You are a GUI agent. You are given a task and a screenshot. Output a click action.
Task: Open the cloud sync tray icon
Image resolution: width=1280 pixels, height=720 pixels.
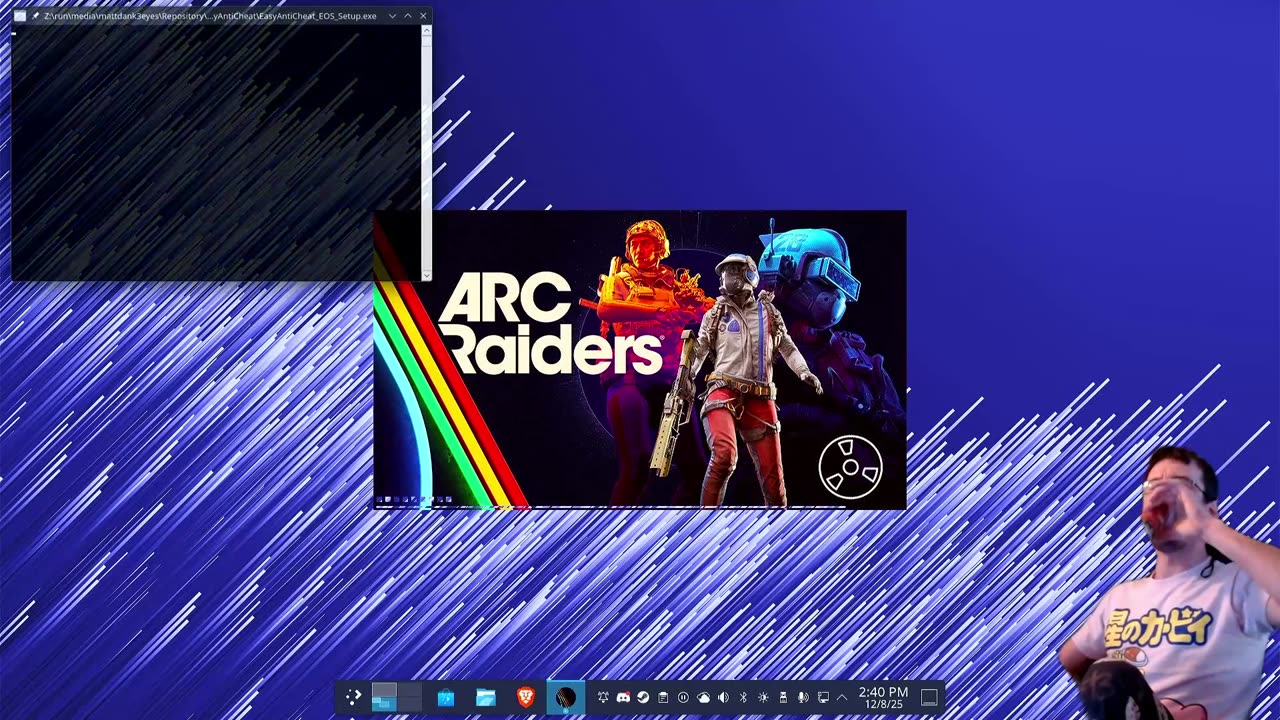pos(703,697)
